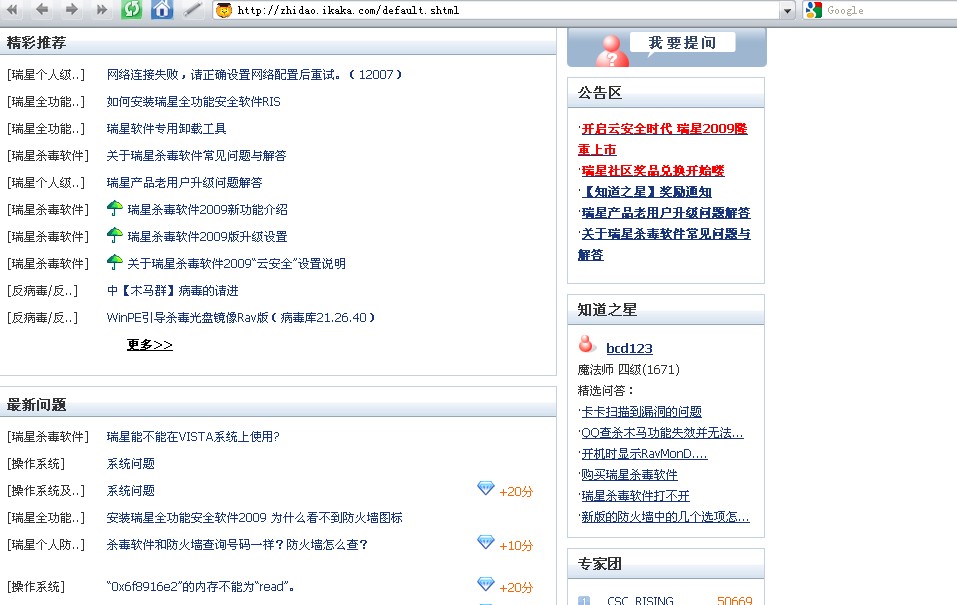Open user profile link bcd123
957x605 pixels.
click(629, 349)
